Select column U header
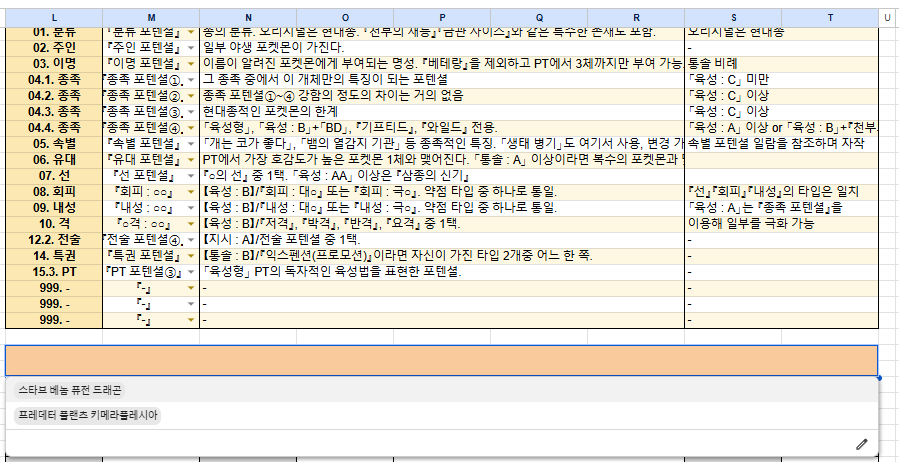The height and width of the screenshot is (462, 899). tap(889, 18)
